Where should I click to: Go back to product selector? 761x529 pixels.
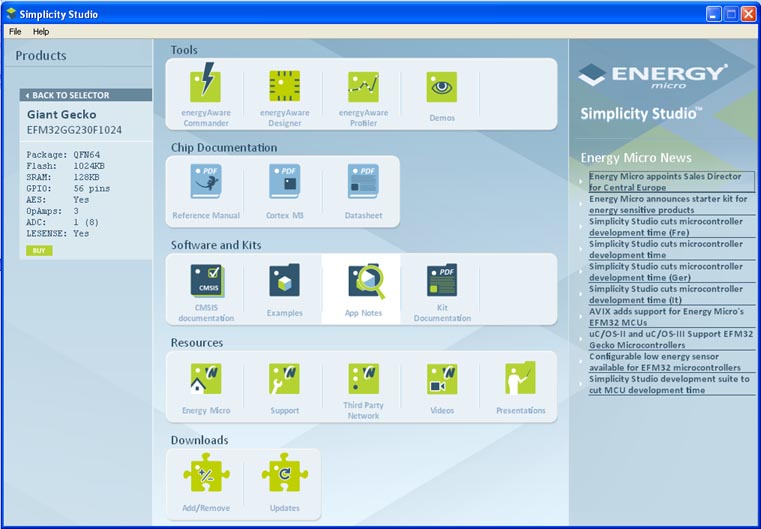point(85,95)
